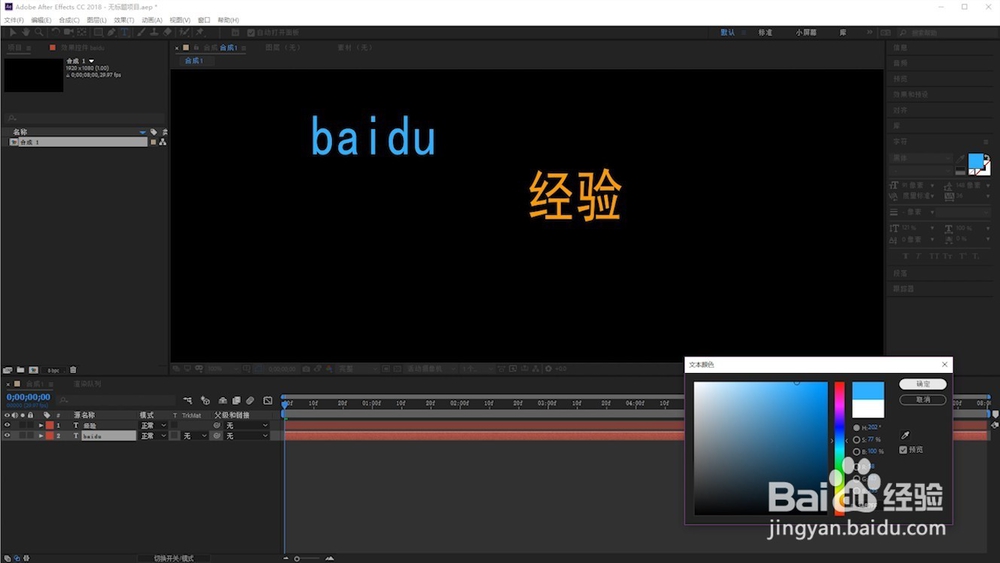Image resolution: width=1000 pixels, height=563 pixels.
Task: Switch to the 标准 workspace
Action: (x=765, y=33)
